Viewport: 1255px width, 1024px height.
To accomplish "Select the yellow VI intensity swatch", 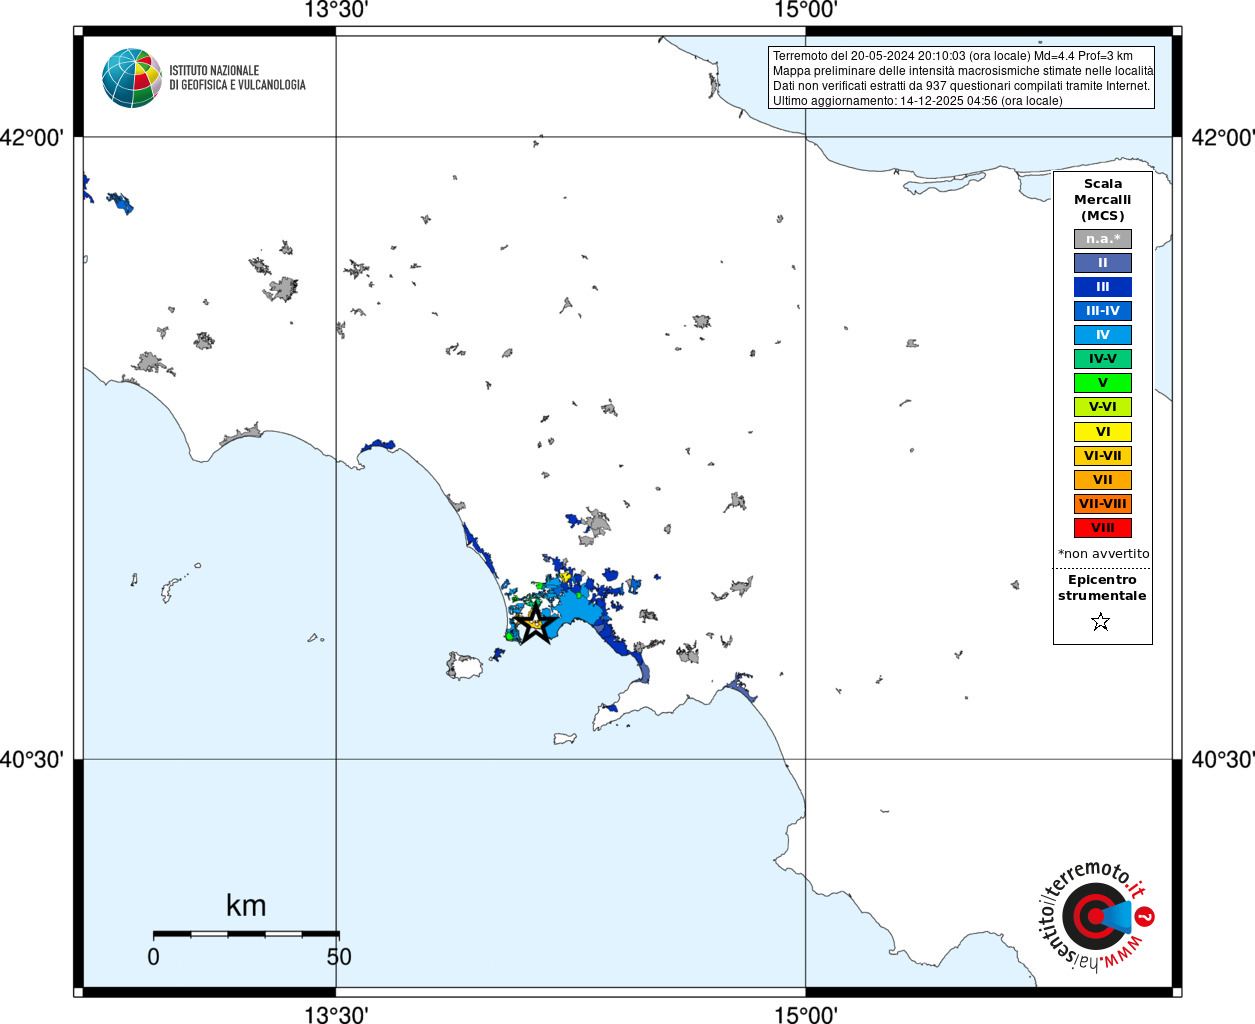I will (x=1103, y=432).
